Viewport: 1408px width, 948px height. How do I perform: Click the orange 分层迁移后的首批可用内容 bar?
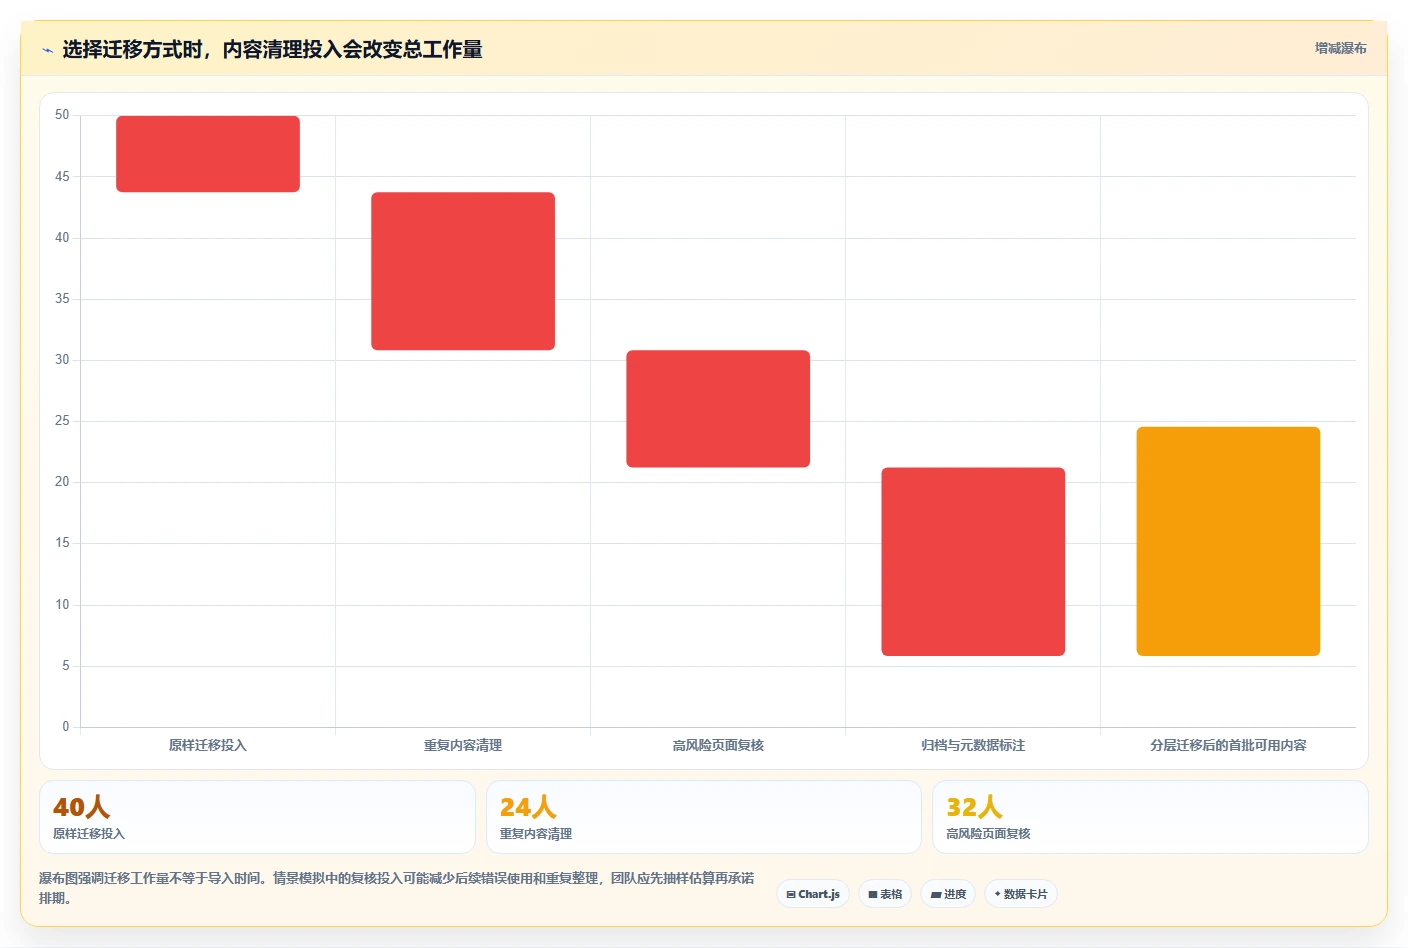pos(1228,541)
